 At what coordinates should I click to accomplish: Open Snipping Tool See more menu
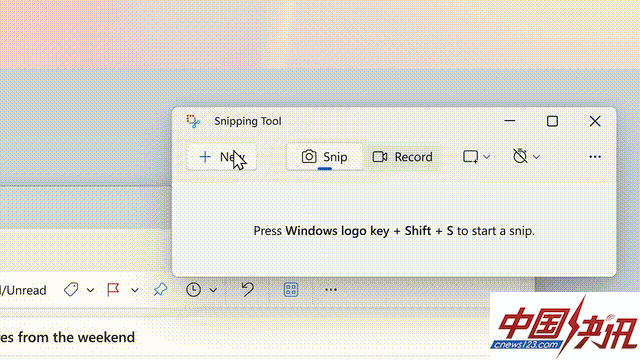(595, 157)
